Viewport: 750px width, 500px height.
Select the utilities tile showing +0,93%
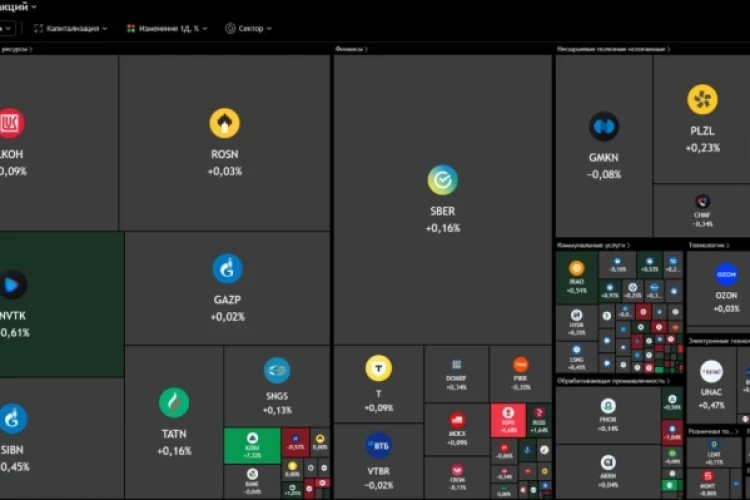tap(610, 290)
